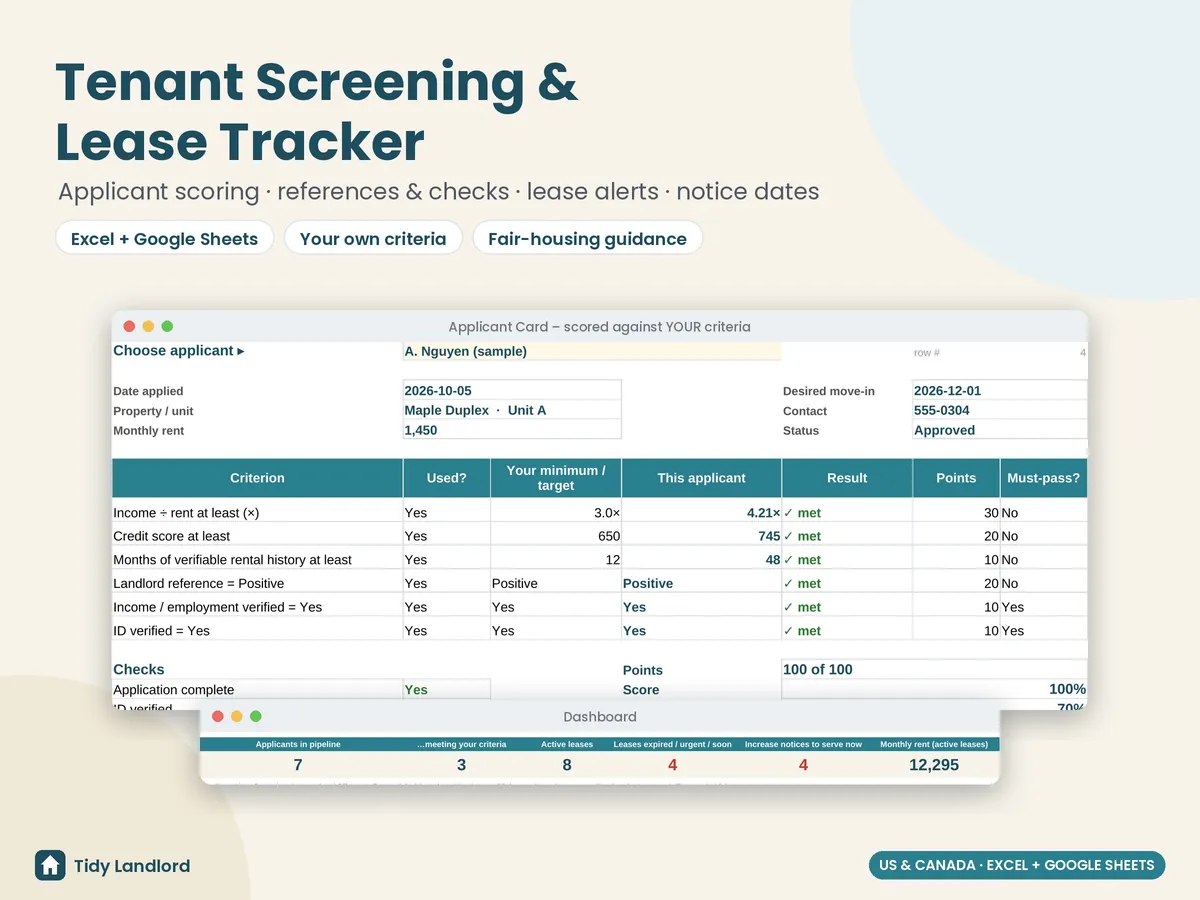Select the 100 of 100 points cell
Image resolution: width=1200 pixels, height=900 pixels.
pyautogui.click(x=934, y=670)
